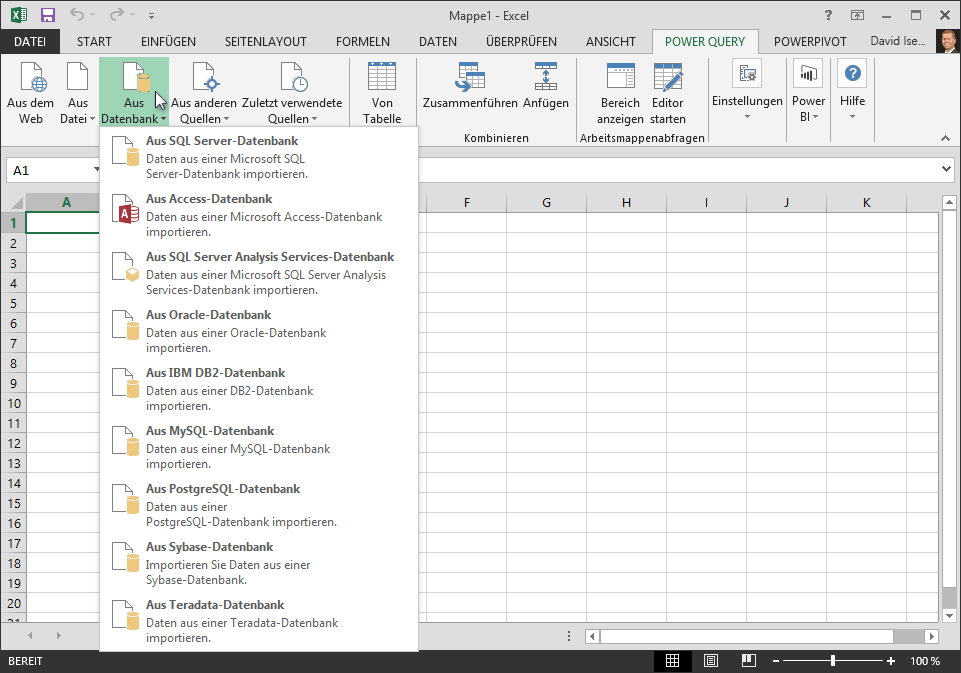Click the vertical scrollbar down arrow
The image size is (961, 673).
click(949, 615)
